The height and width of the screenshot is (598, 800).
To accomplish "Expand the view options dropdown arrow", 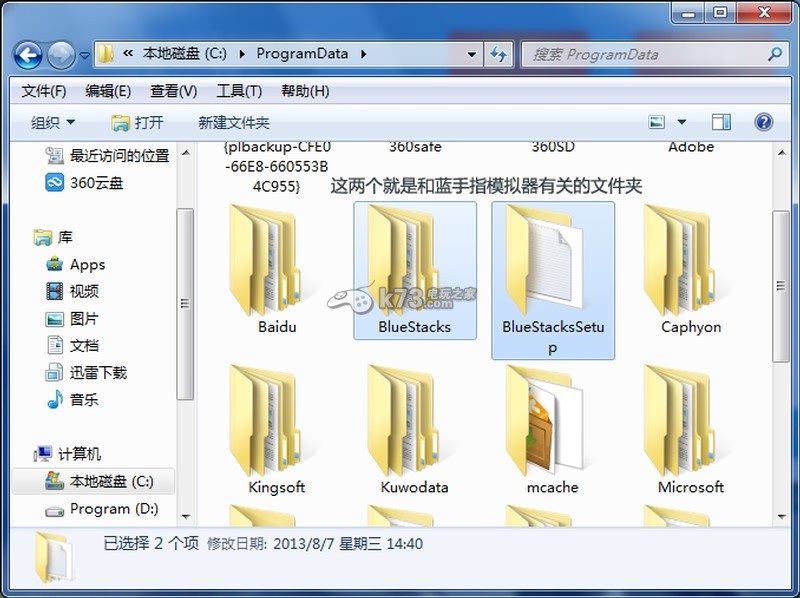I will 682,122.
